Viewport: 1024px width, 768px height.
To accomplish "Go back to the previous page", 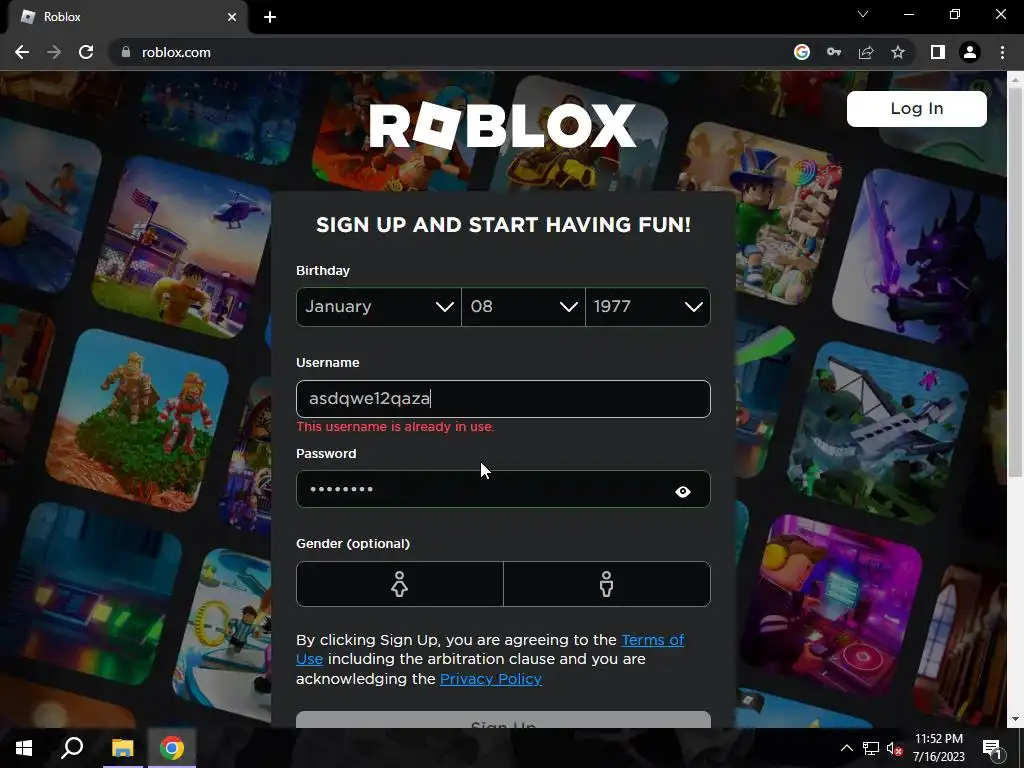I will pos(22,52).
